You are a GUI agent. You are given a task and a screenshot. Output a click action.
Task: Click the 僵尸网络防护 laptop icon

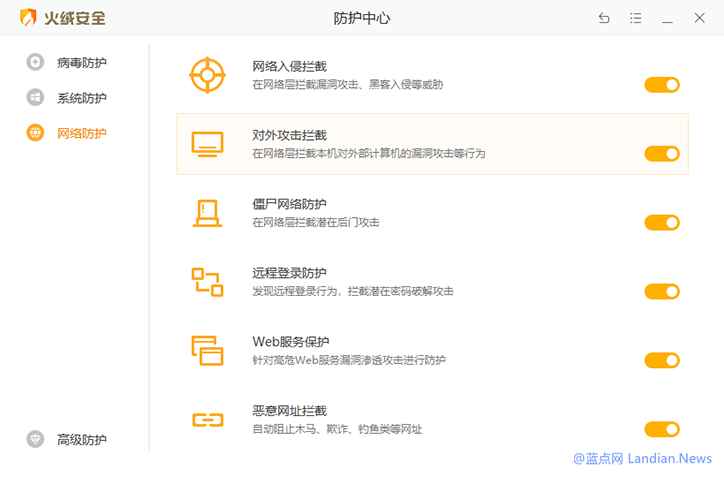207,213
